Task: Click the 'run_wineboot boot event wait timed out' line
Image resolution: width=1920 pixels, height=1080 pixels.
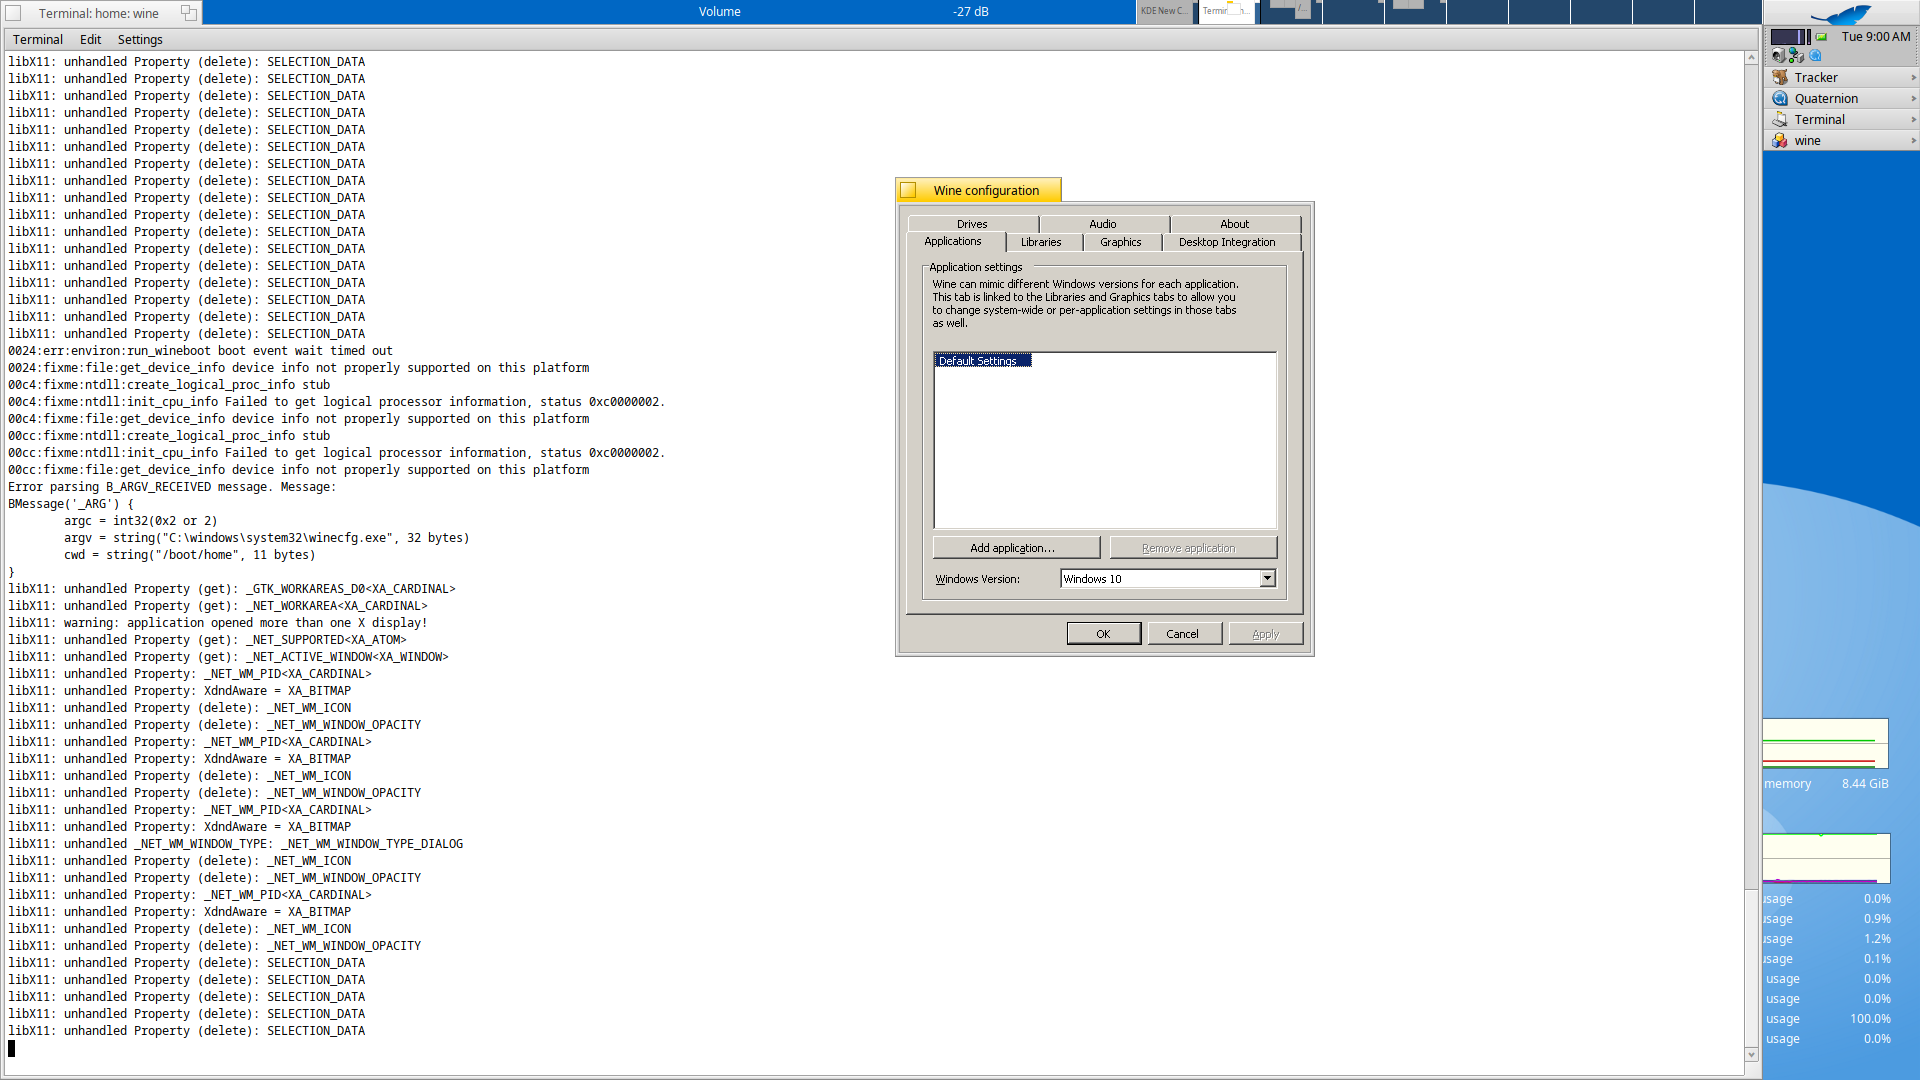Action: (x=200, y=351)
